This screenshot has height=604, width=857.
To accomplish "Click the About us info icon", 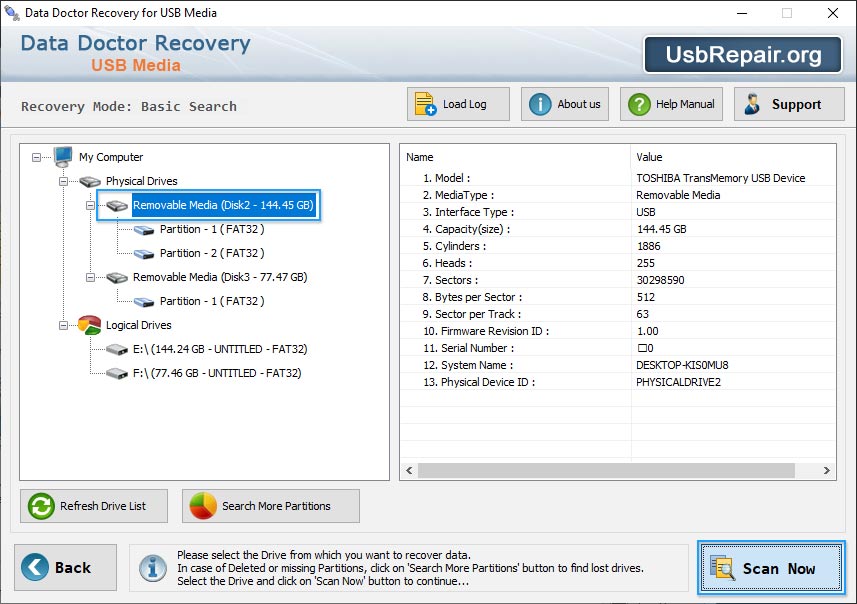I will 540,104.
